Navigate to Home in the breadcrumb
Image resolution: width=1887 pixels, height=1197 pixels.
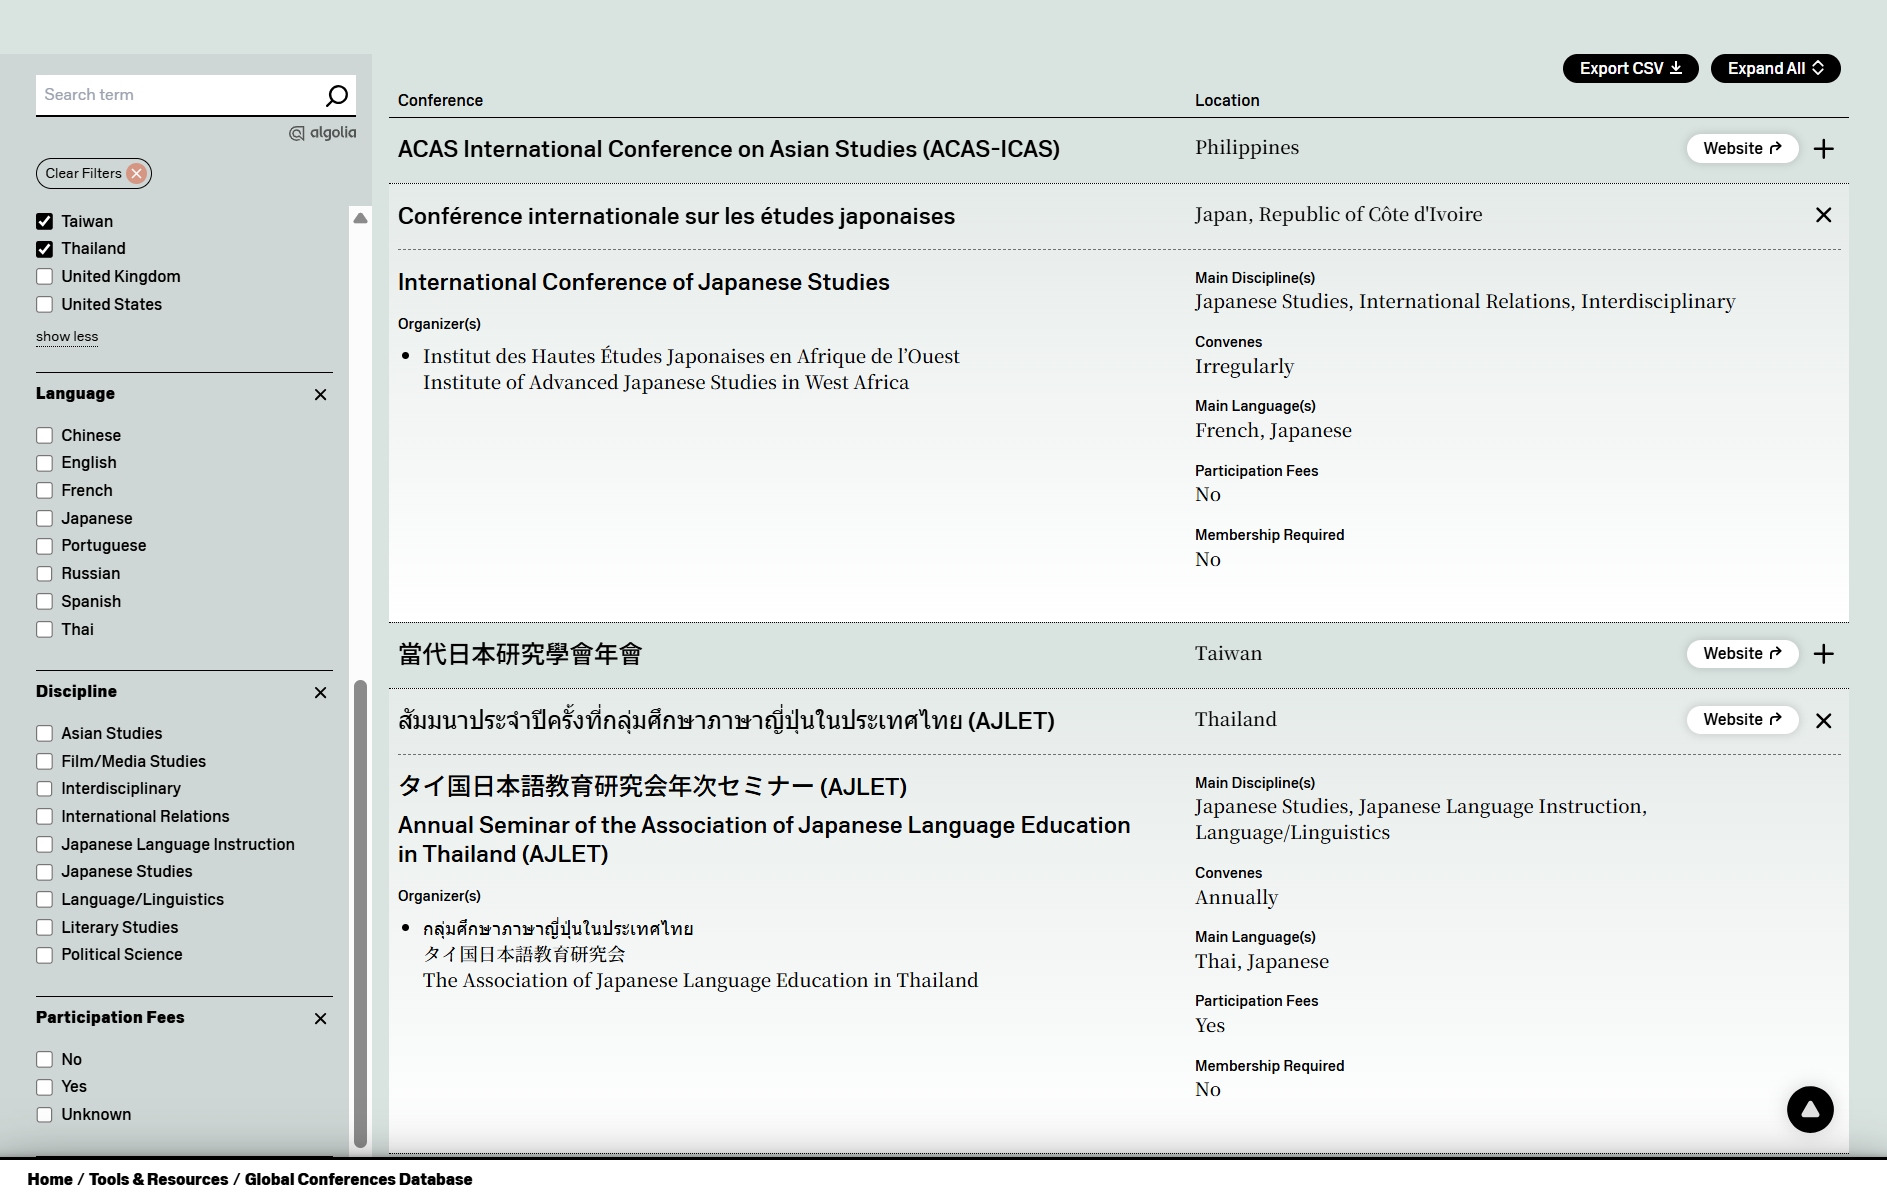point(50,1179)
